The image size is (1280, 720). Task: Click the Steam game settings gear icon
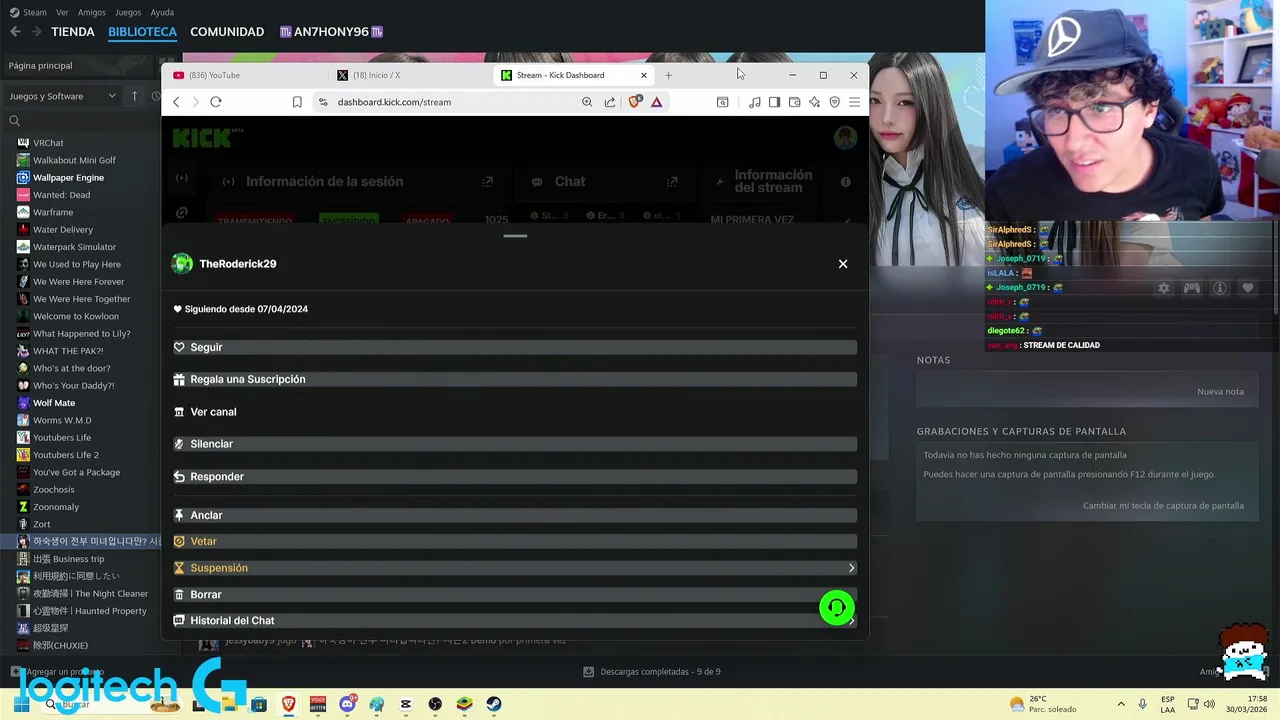click(x=1164, y=288)
